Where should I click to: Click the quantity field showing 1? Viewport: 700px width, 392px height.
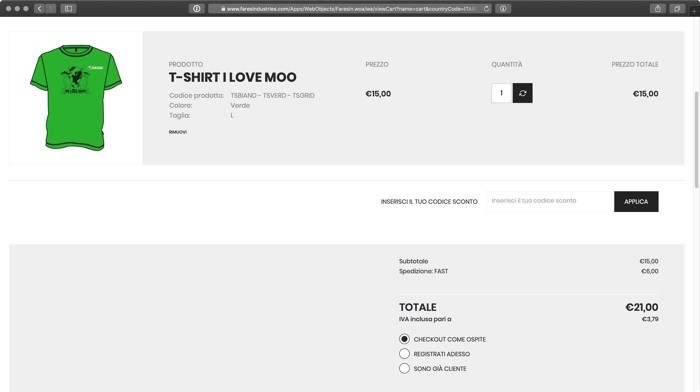tap(502, 93)
